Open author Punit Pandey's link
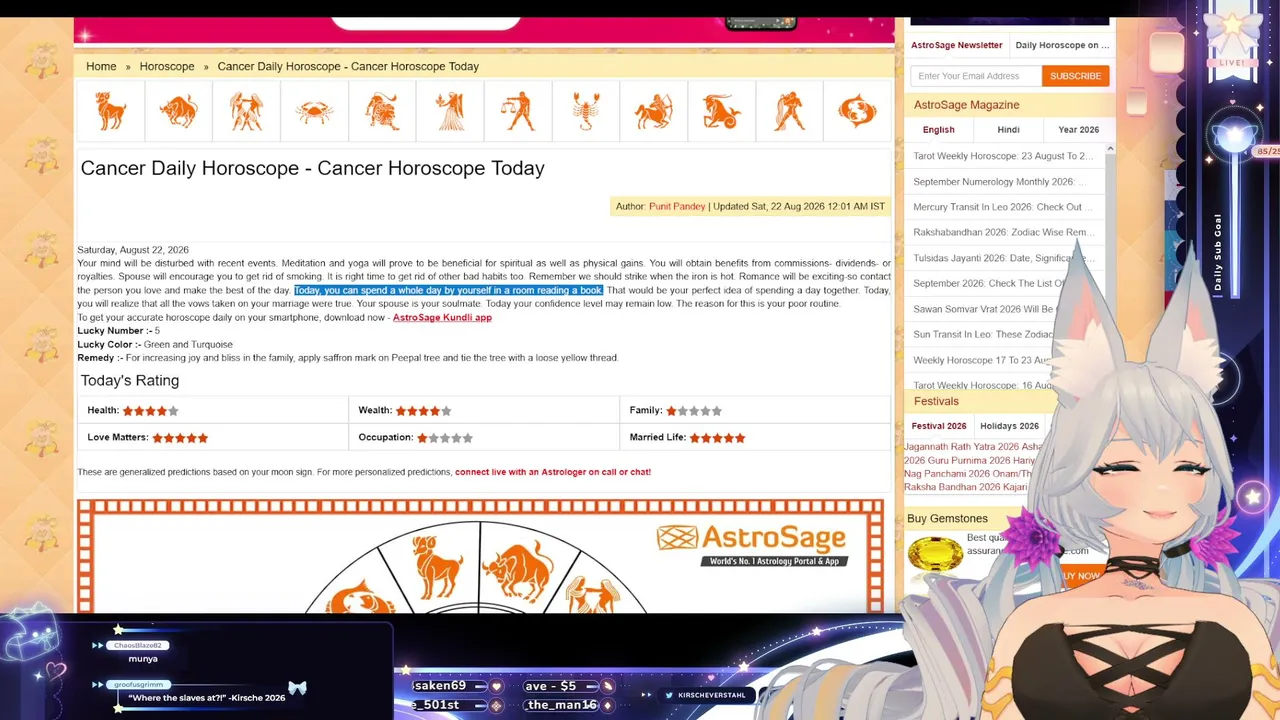The width and height of the screenshot is (1280, 720). click(x=677, y=206)
